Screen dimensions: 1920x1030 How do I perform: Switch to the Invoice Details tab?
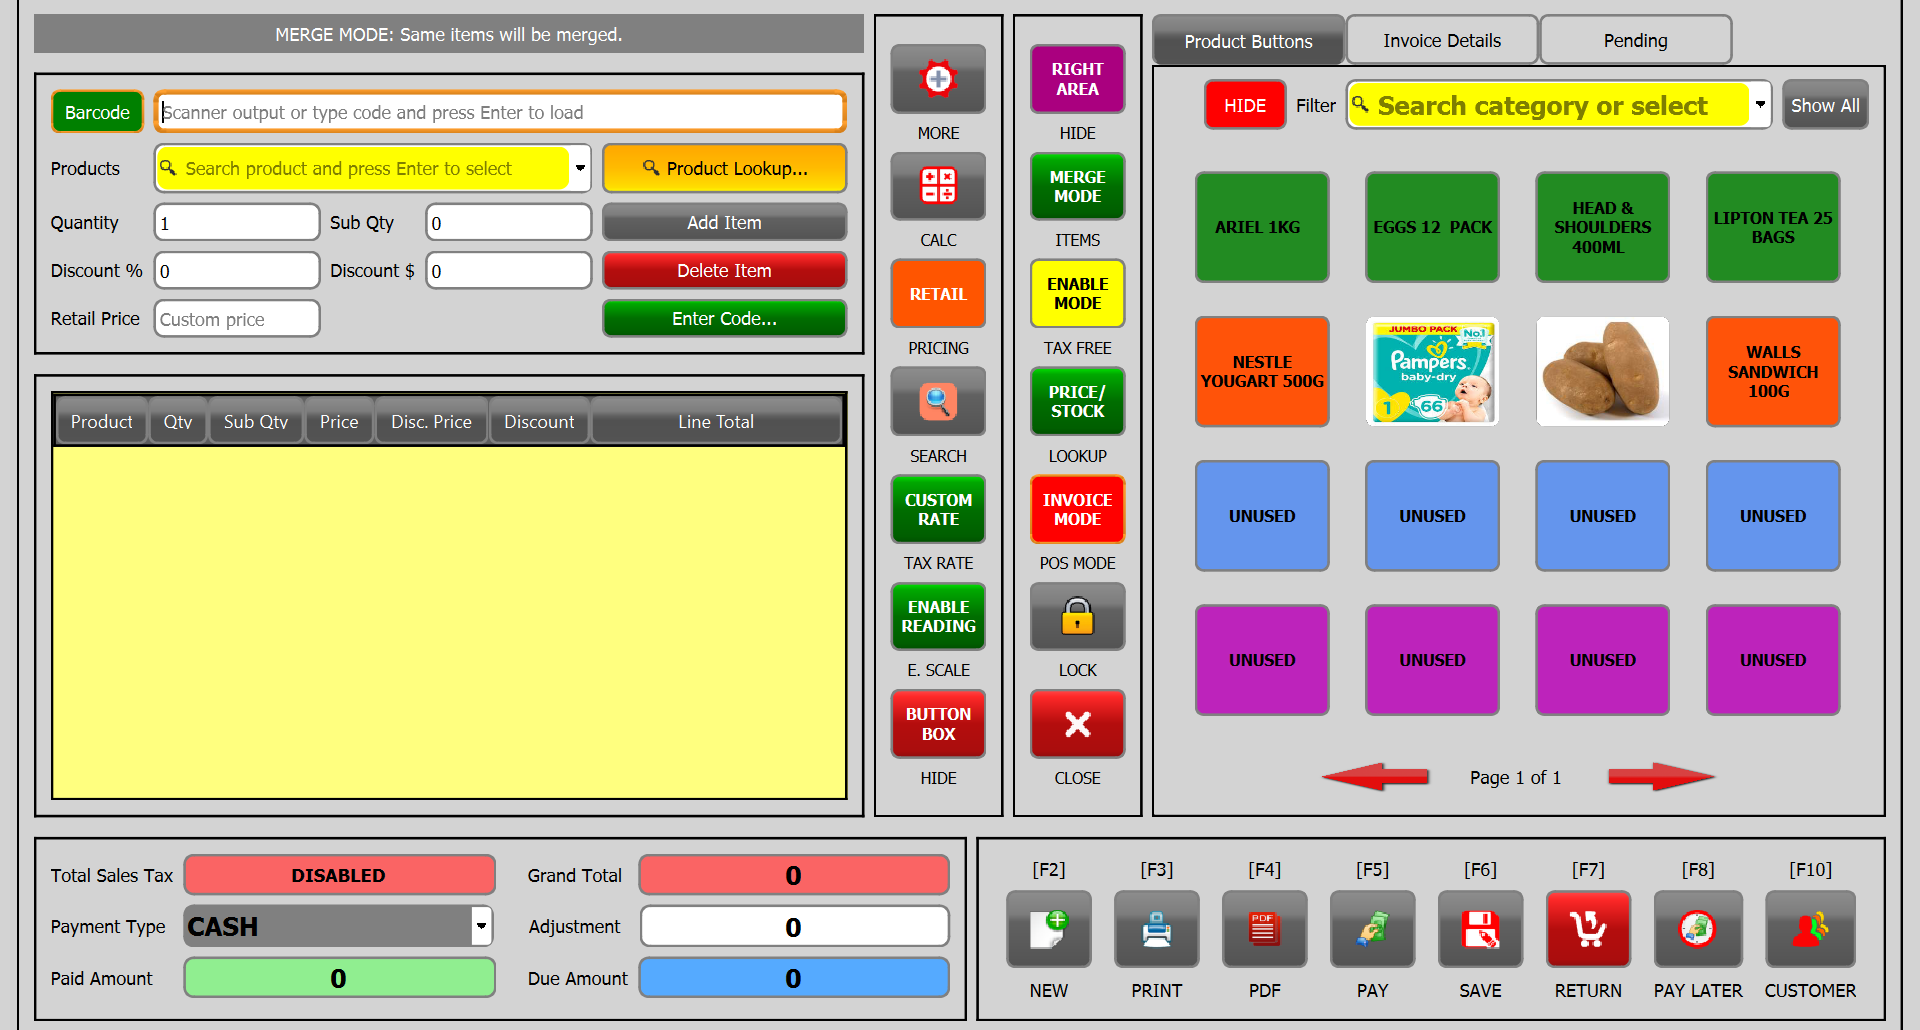[1441, 41]
